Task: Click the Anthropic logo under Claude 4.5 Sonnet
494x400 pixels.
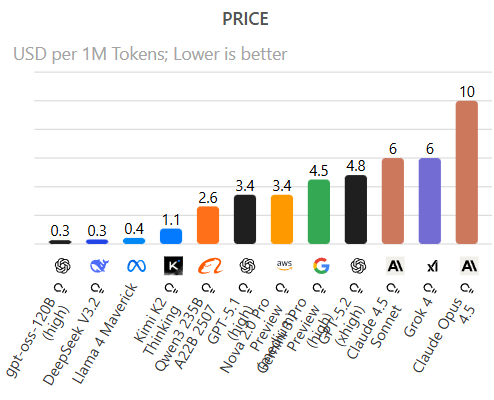Action: pos(395,266)
